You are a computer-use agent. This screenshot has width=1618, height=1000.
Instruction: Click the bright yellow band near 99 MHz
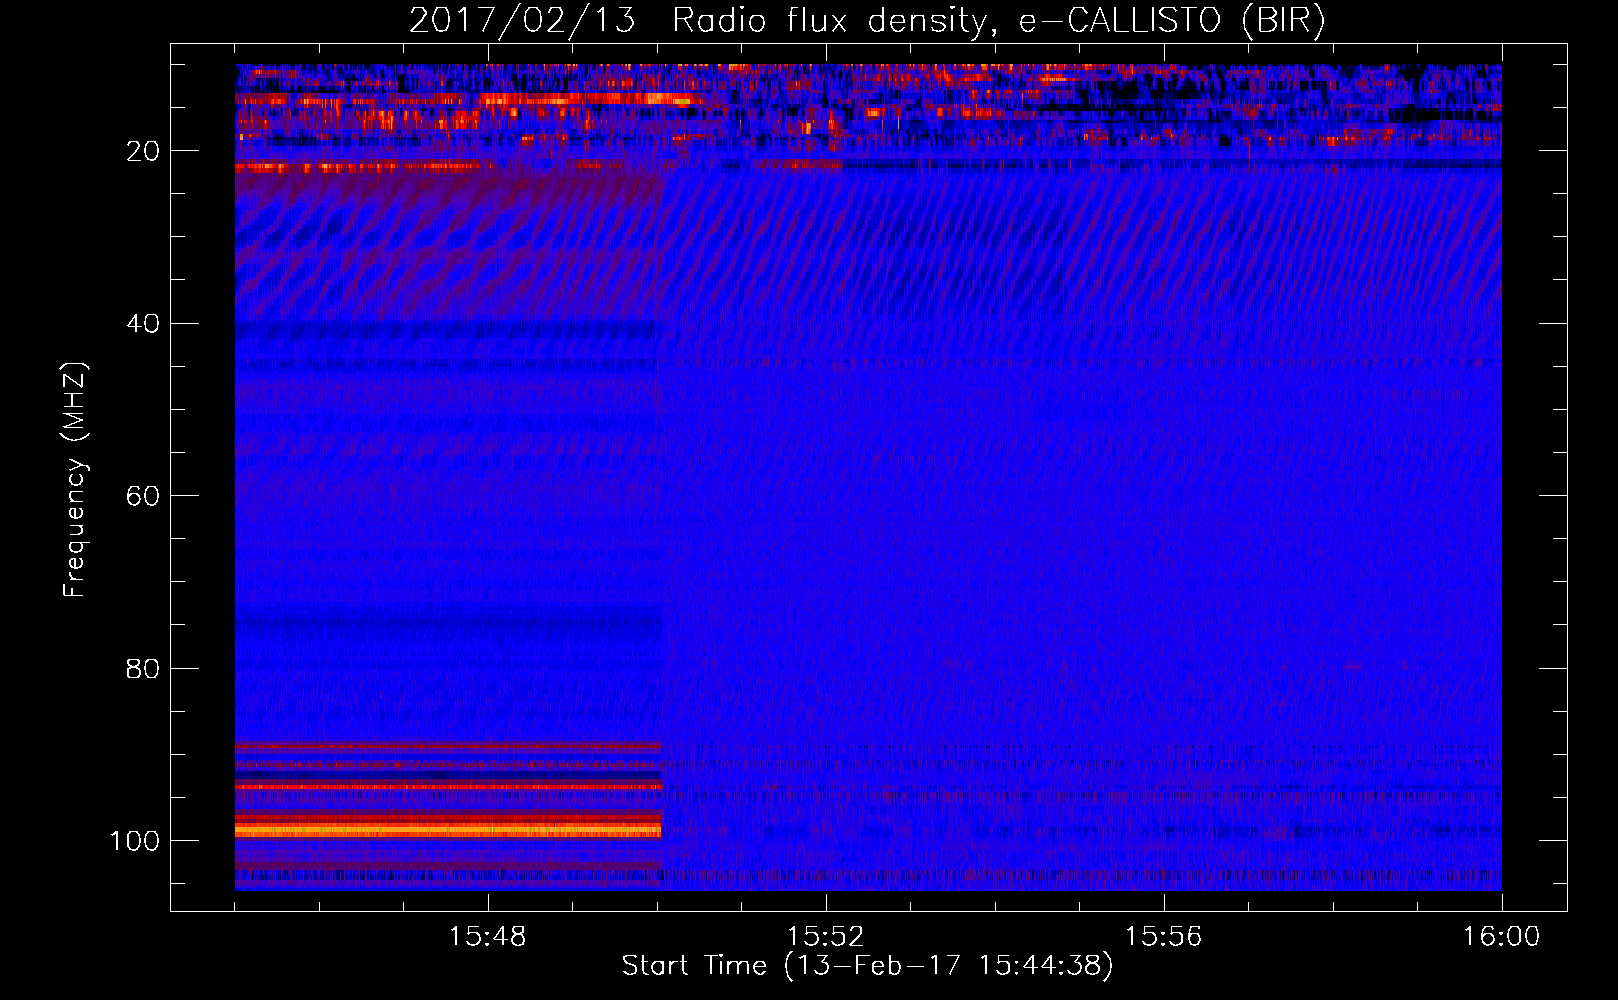coord(448,830)
